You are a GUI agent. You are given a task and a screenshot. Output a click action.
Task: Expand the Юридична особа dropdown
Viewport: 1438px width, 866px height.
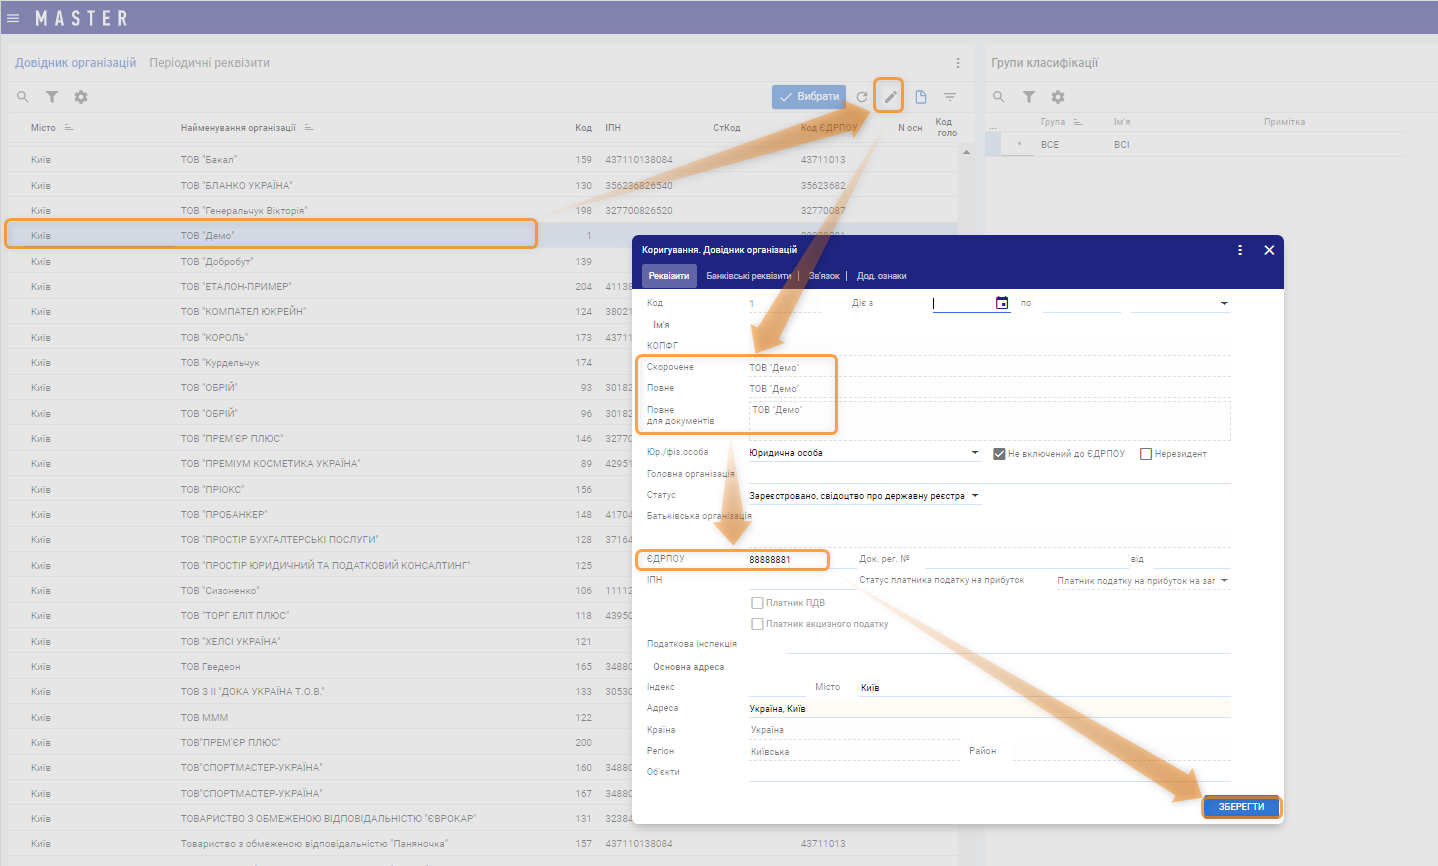975,453
